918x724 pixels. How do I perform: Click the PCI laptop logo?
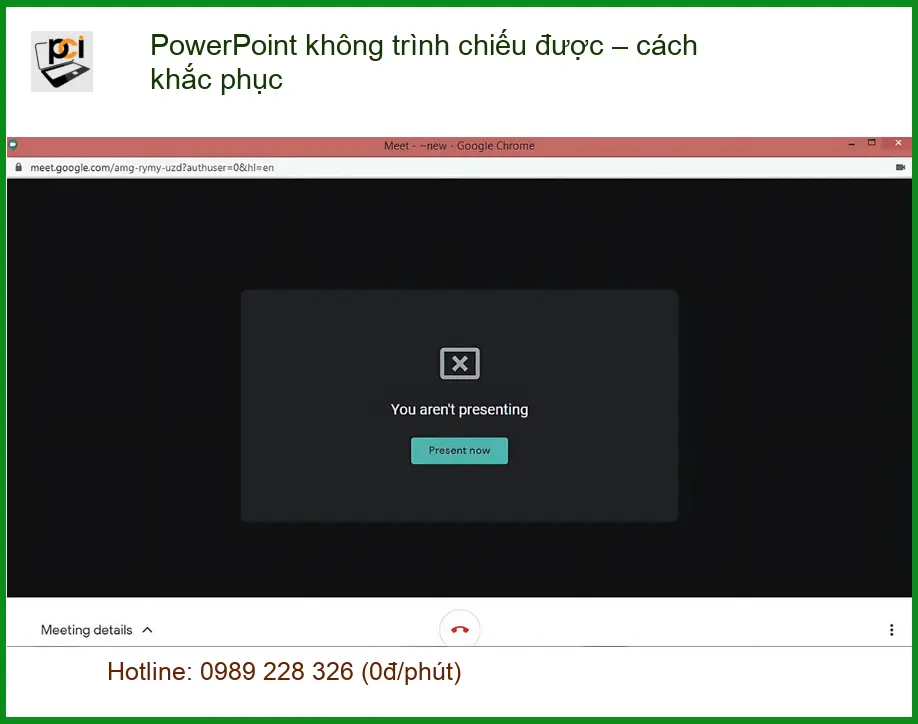(62, 61)
